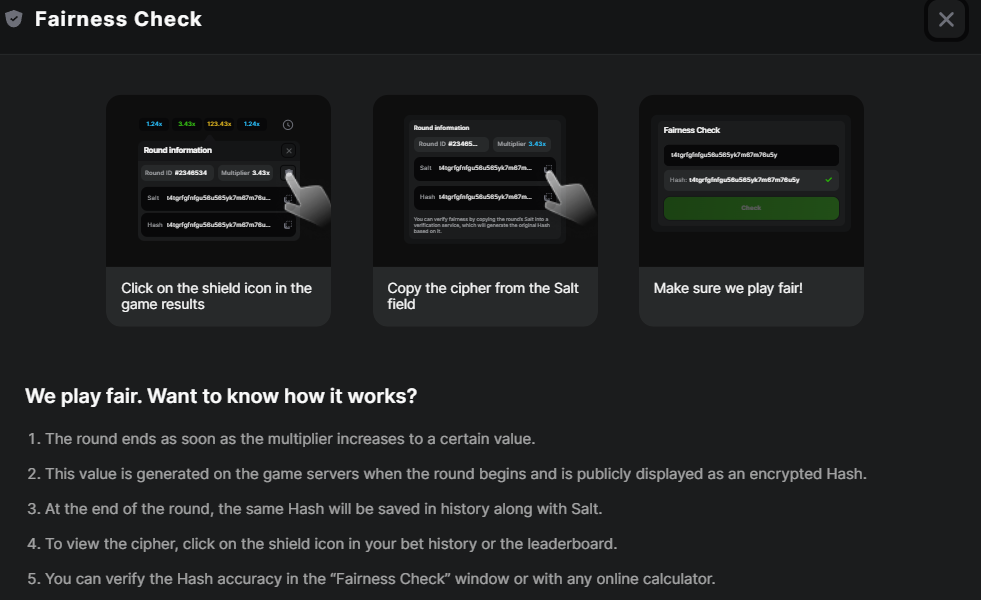This screenshot has width=981, height=600.
Task: Select line "At the end of the round, the same Hash"
Action: click(x=315, y=509)
